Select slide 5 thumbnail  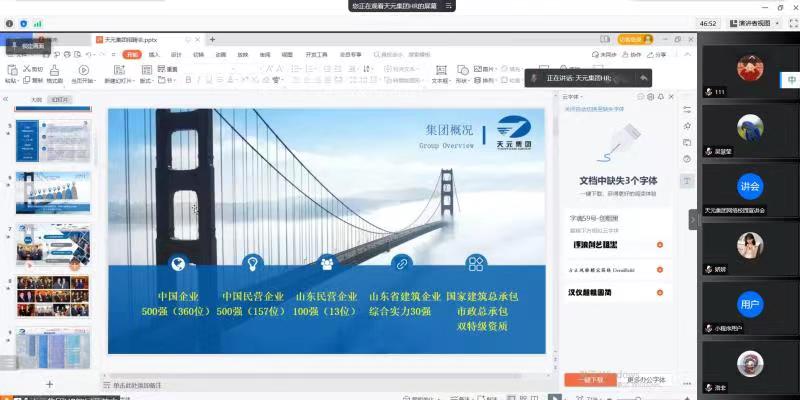[53, 141]
